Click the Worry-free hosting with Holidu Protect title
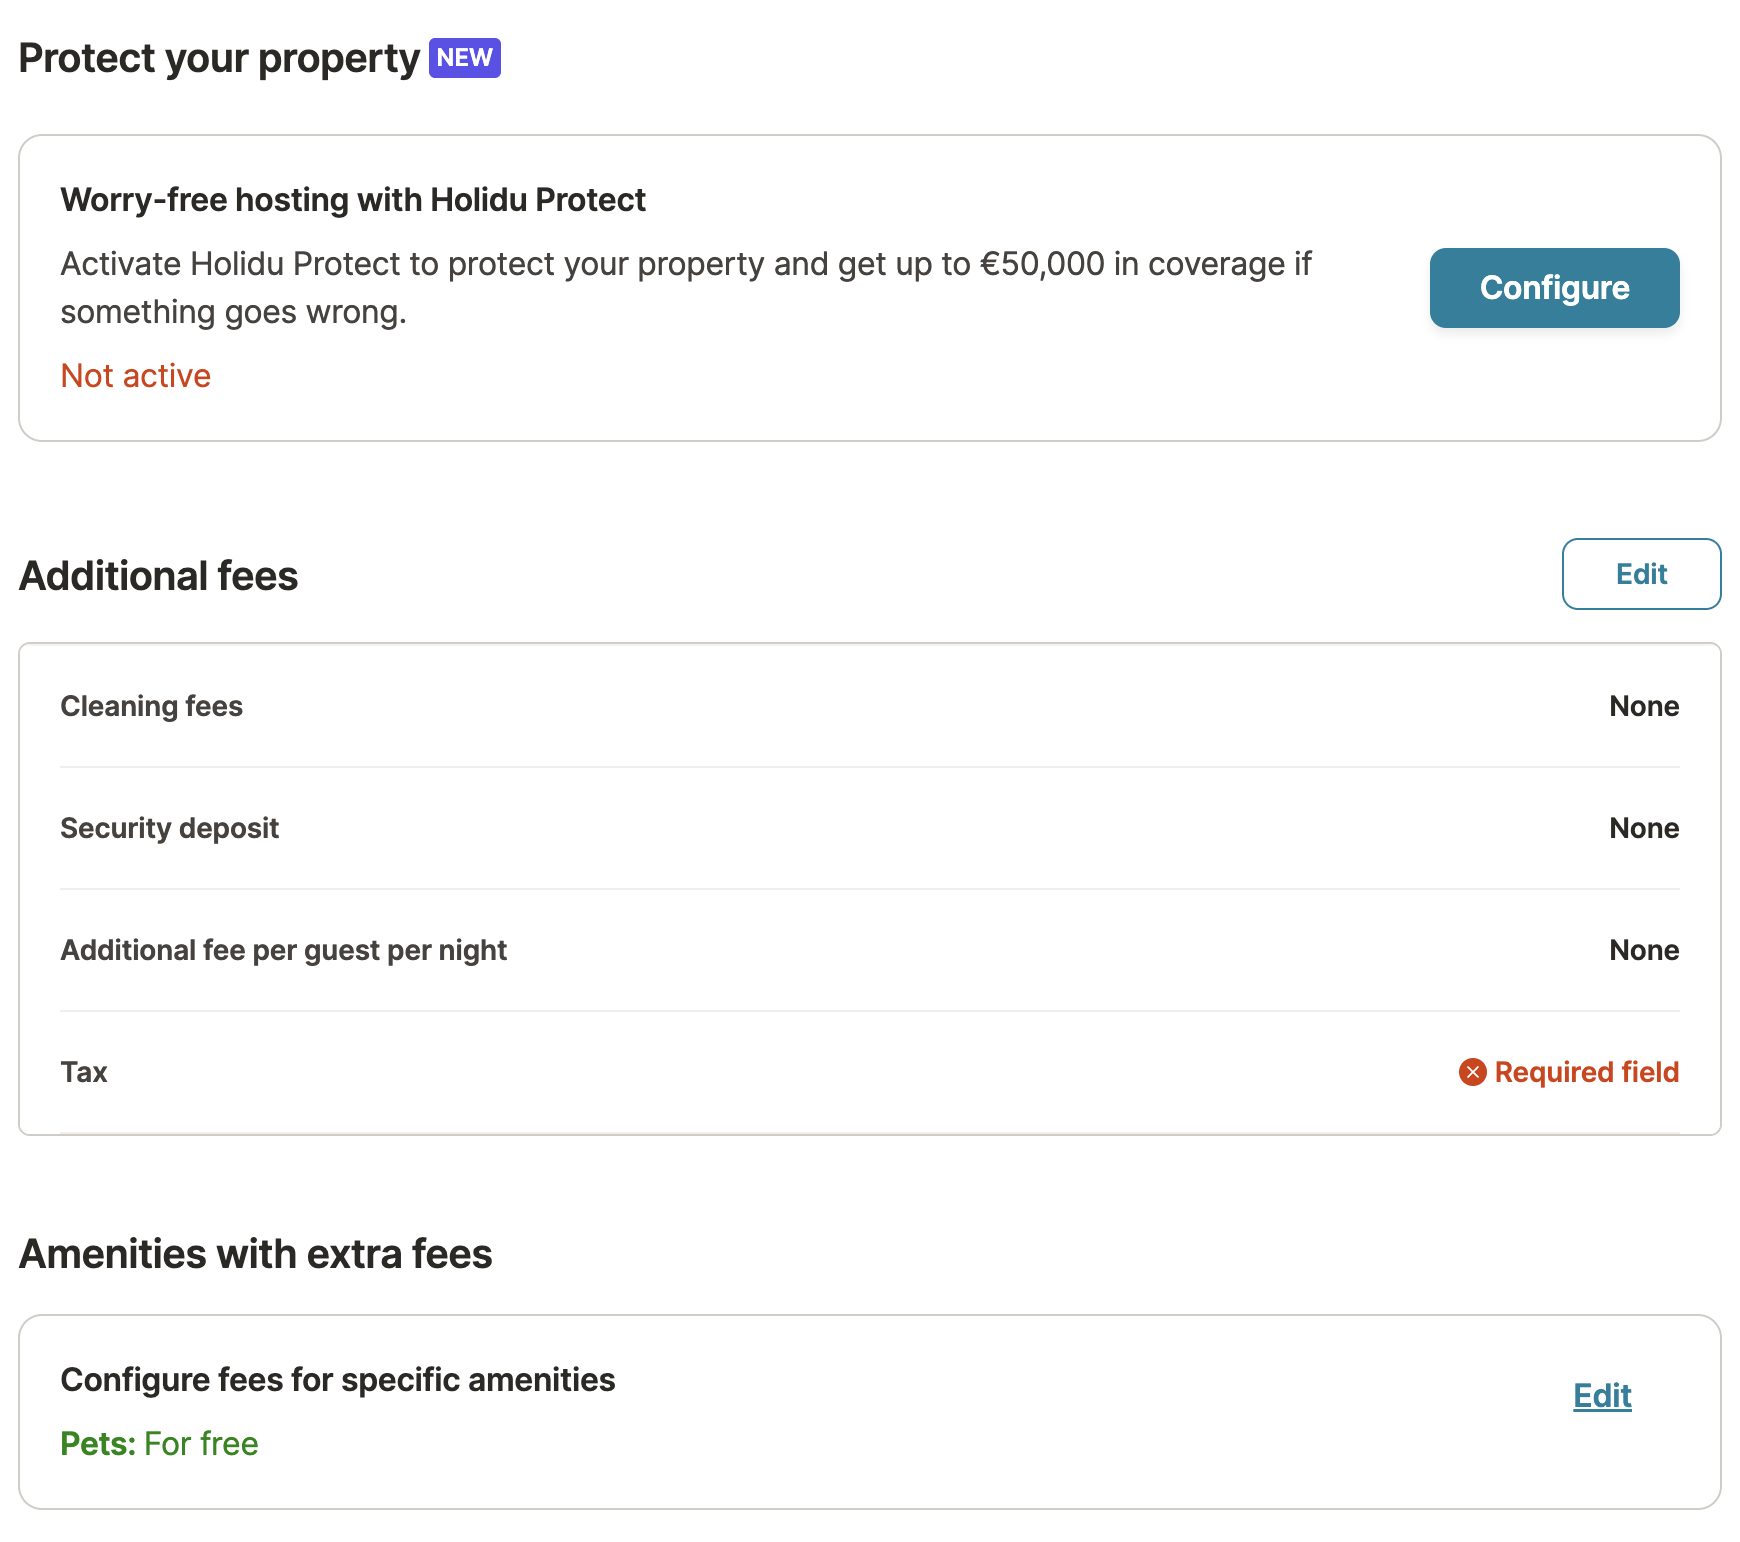 point(353,200)
